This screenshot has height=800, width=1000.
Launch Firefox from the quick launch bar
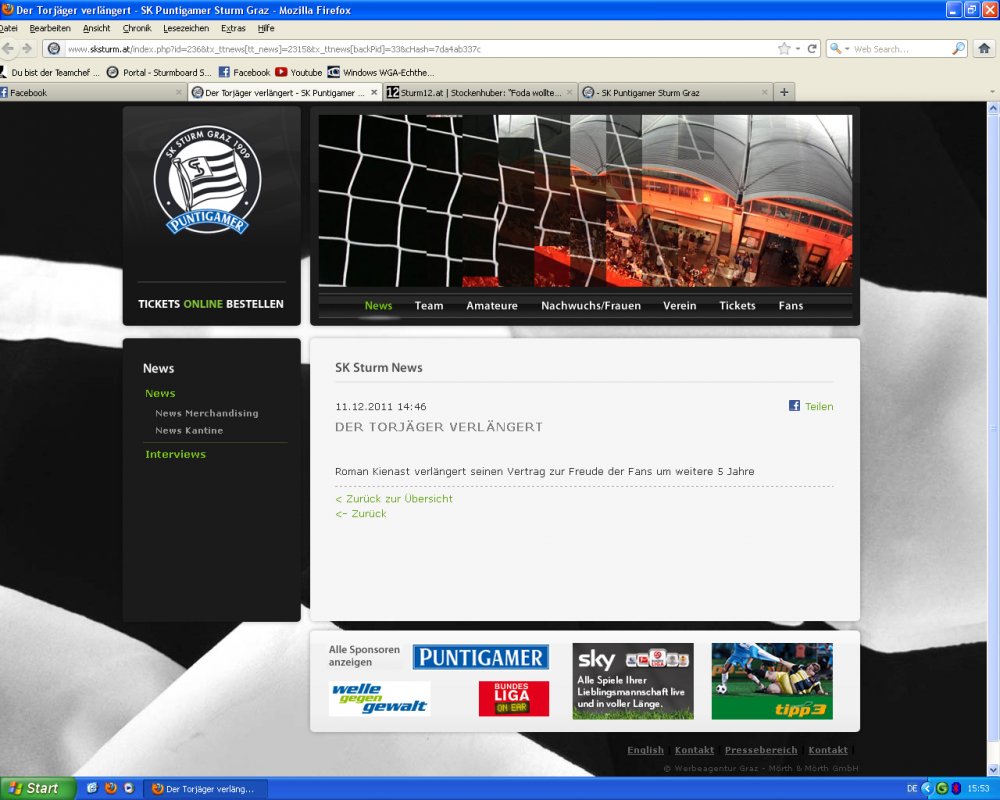pyautogui.click(x=110, y=789)
